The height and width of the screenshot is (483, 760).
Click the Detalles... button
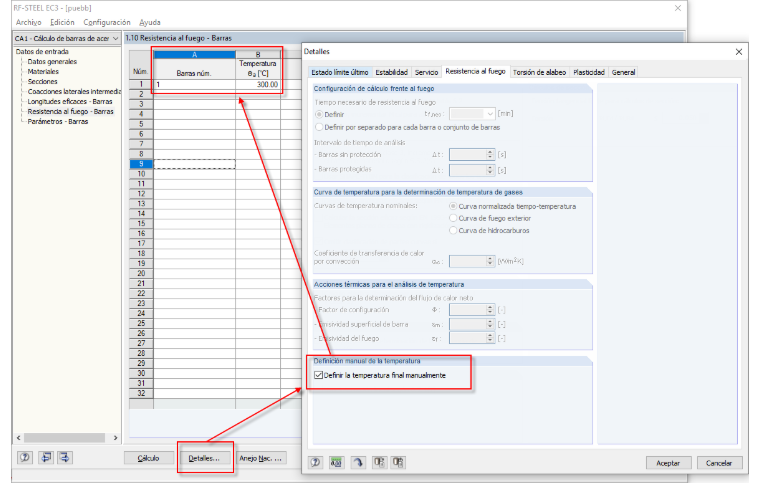pos(204,458)
